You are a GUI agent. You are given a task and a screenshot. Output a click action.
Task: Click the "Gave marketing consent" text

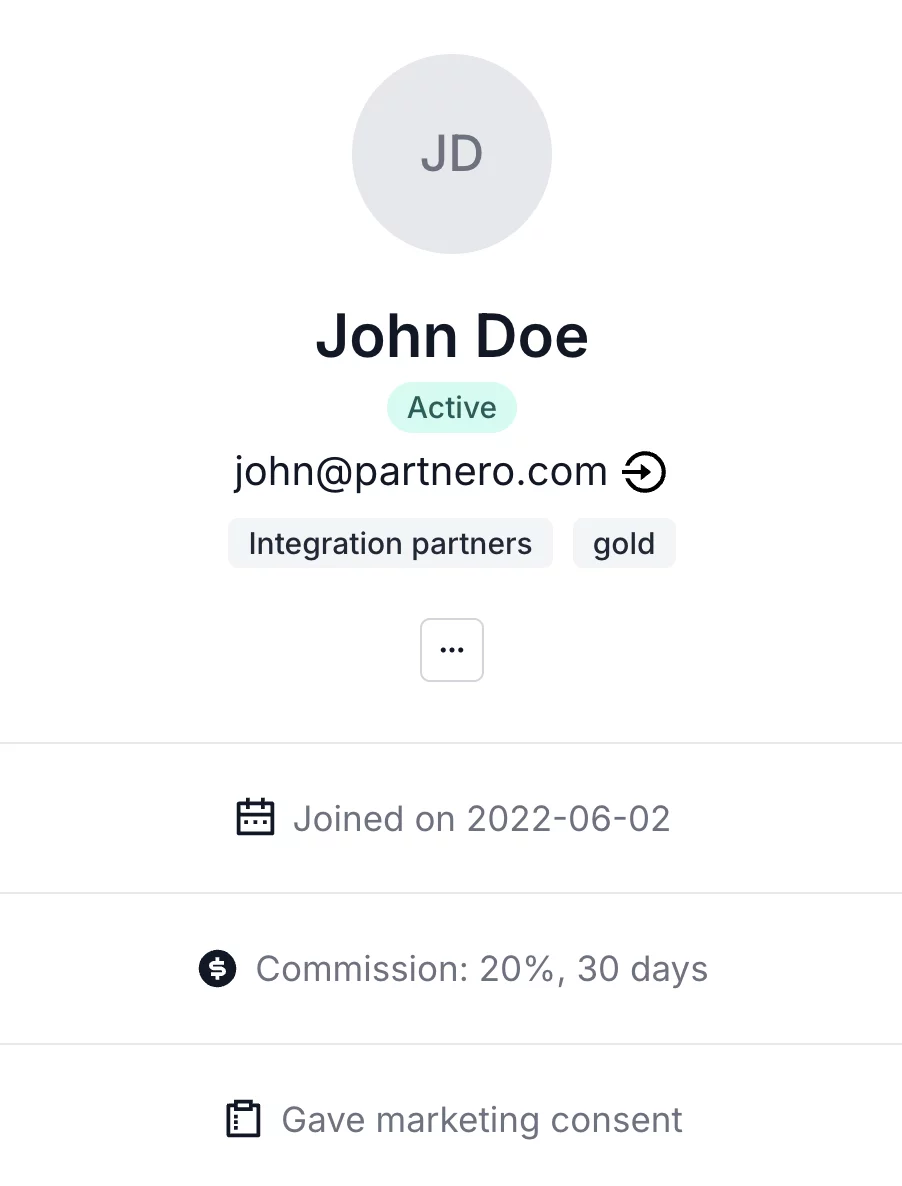(482, 1120)
